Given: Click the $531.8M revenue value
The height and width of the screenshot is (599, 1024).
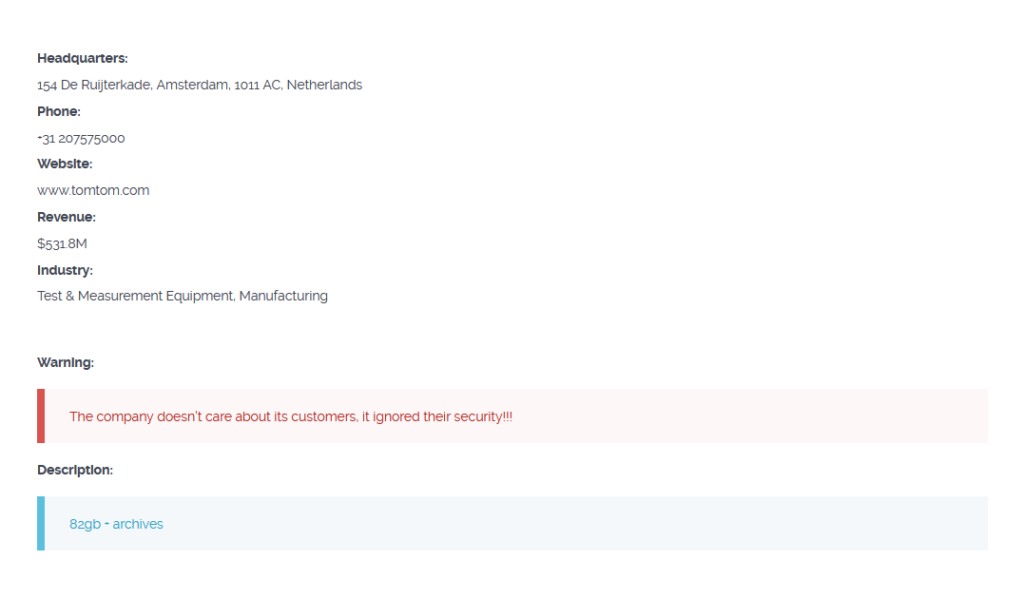Looking at the screenshot, I should pos(62,243).
